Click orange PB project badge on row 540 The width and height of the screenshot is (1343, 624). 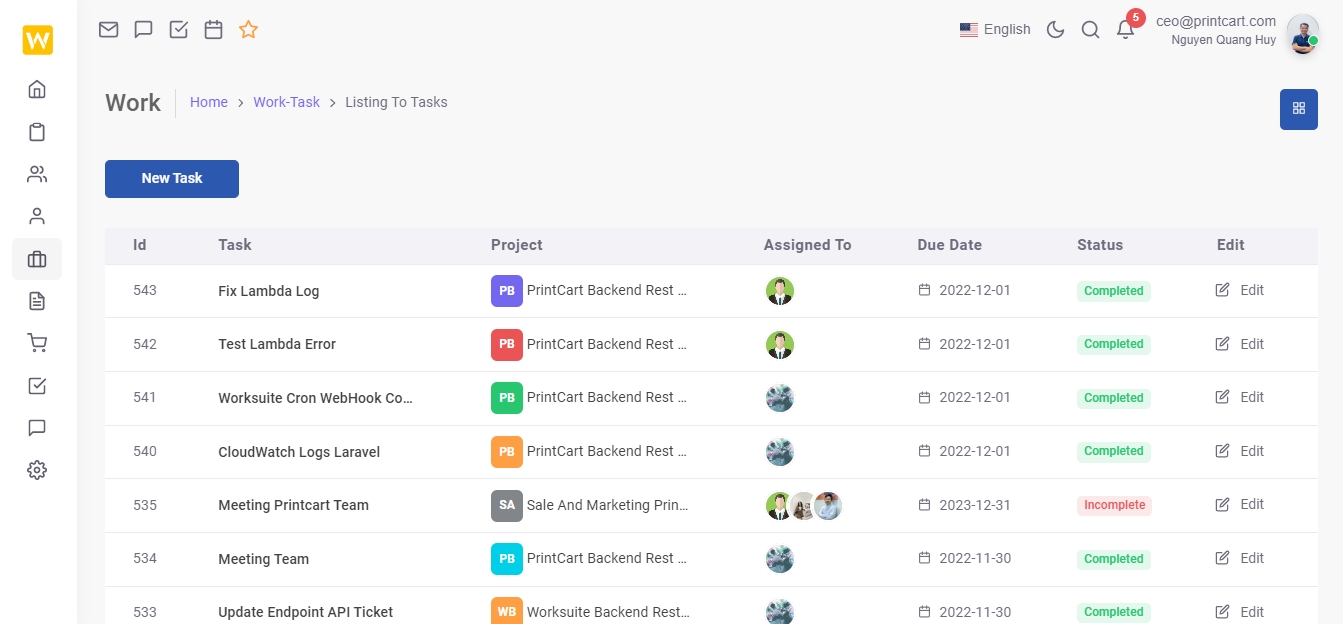point(507,451)
